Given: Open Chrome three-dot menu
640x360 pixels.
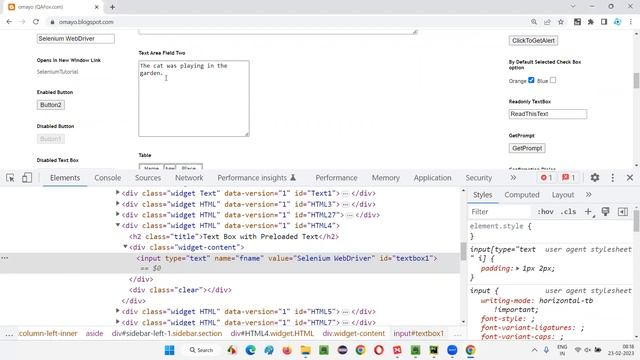Looking at the screenshot, I should (x=631, y=22).
